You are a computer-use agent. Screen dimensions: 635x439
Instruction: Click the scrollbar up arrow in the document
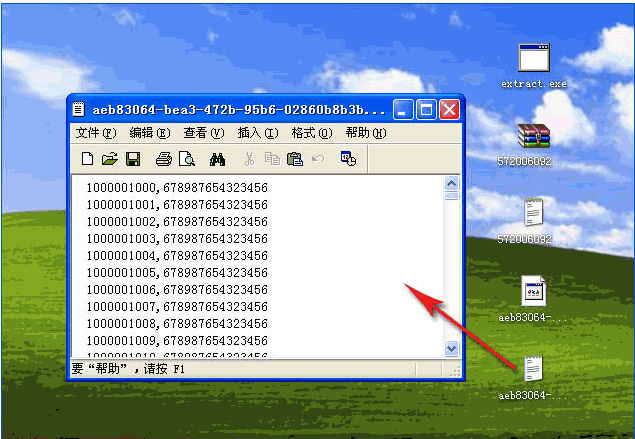pyautogui.click(x=451, y=184)
